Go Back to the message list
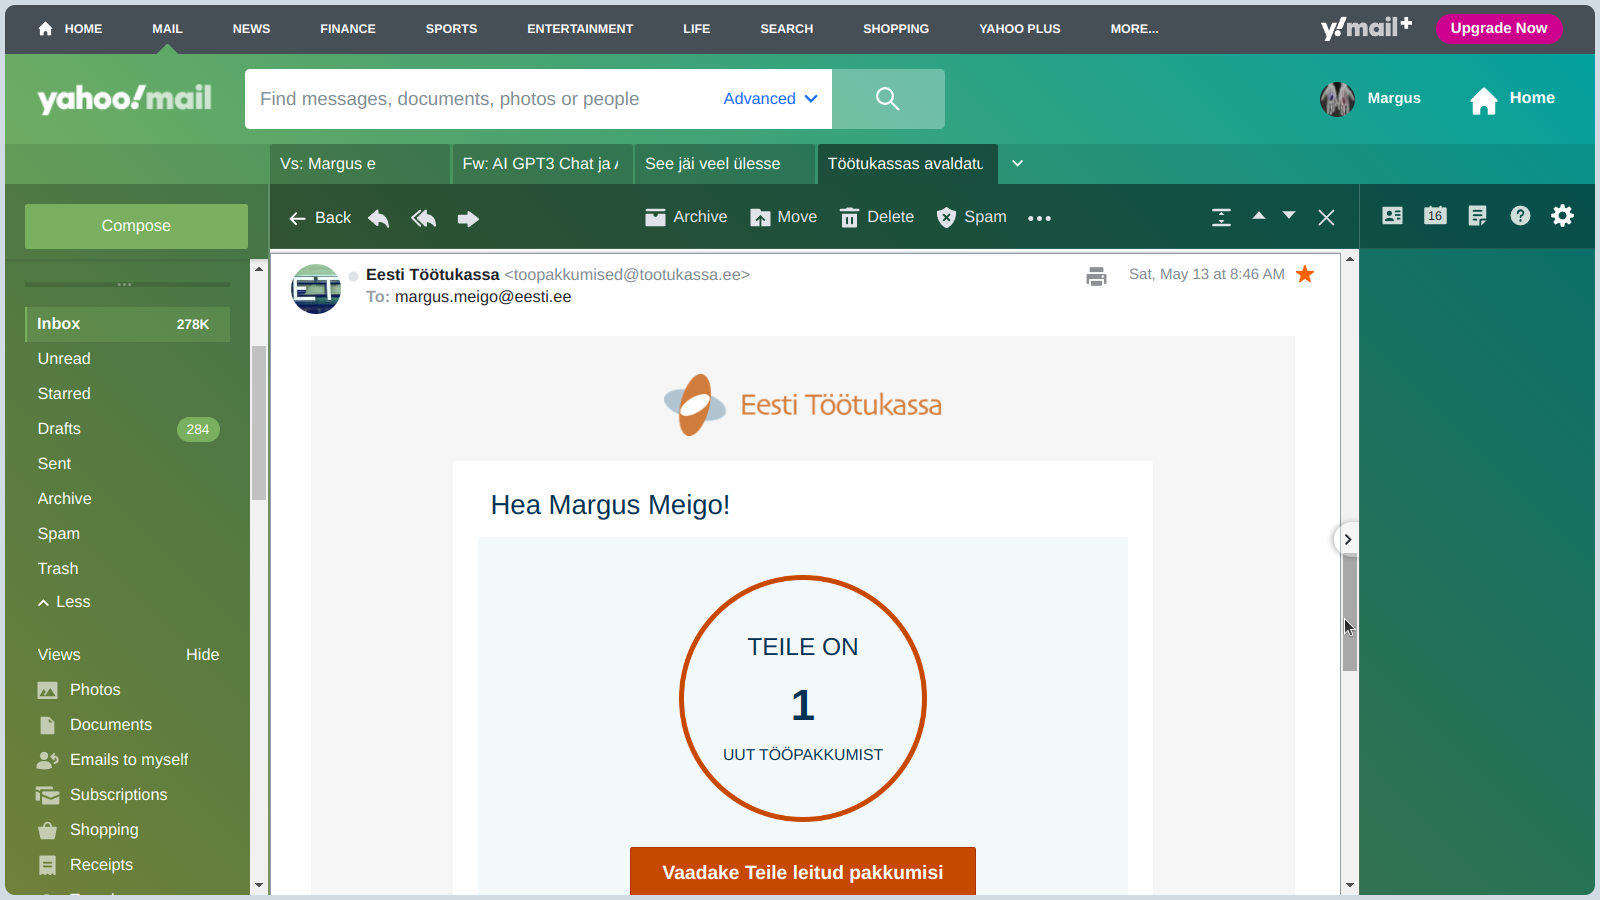The height and width of the screenshot is (900, 1600). (320, 218)
